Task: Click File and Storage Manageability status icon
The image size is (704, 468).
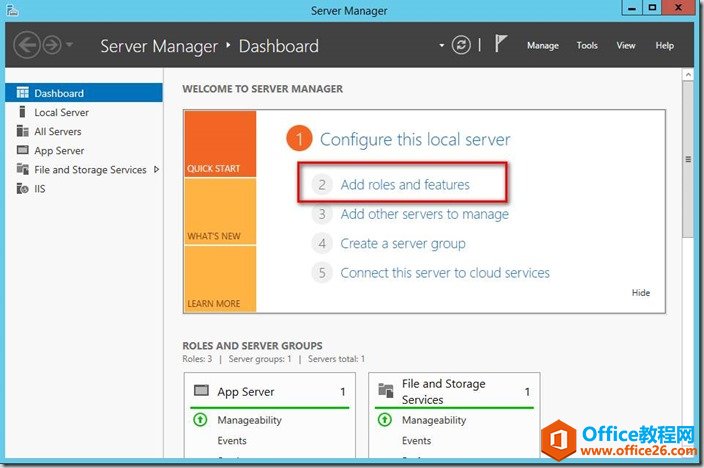Action: 385,419
